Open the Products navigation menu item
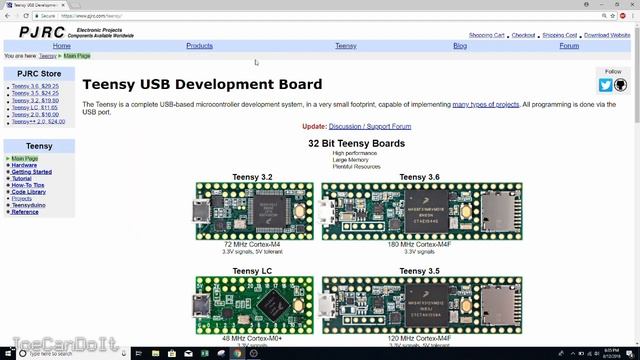640x360 pixels. (200, 46)
